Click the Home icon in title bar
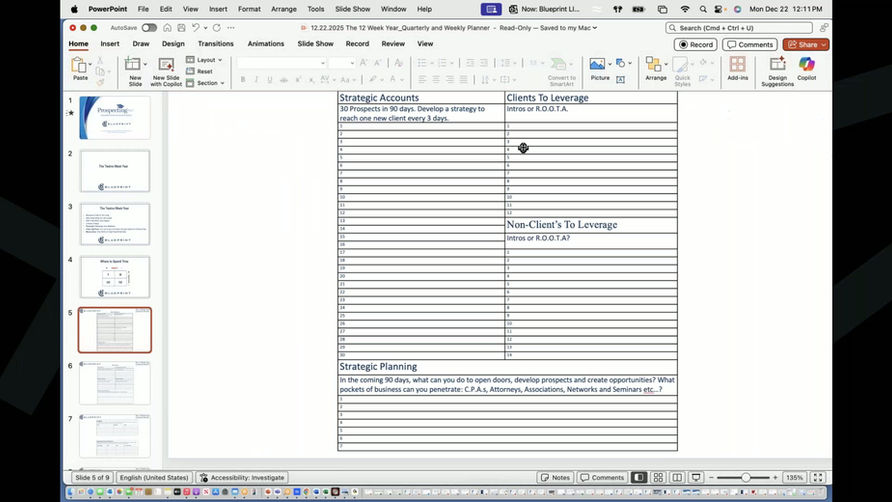This screenshot has height=502, width=892. pos(167,27)
